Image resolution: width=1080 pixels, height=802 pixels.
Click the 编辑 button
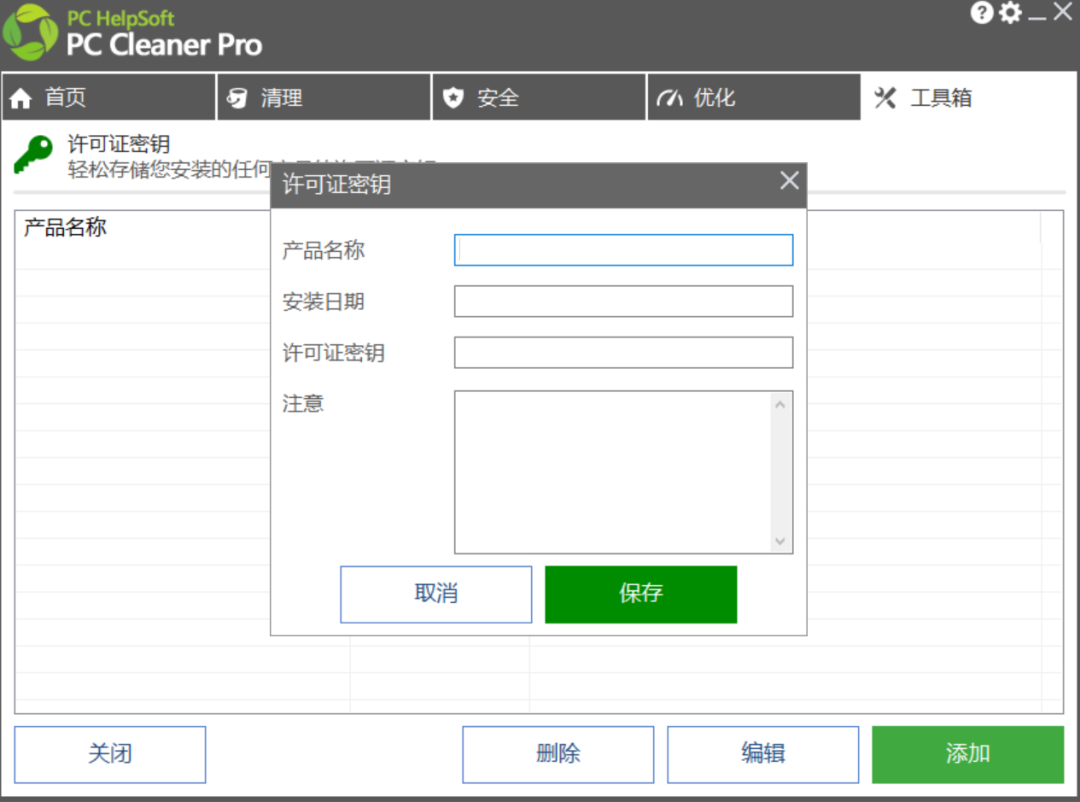[x=762, y=754]
